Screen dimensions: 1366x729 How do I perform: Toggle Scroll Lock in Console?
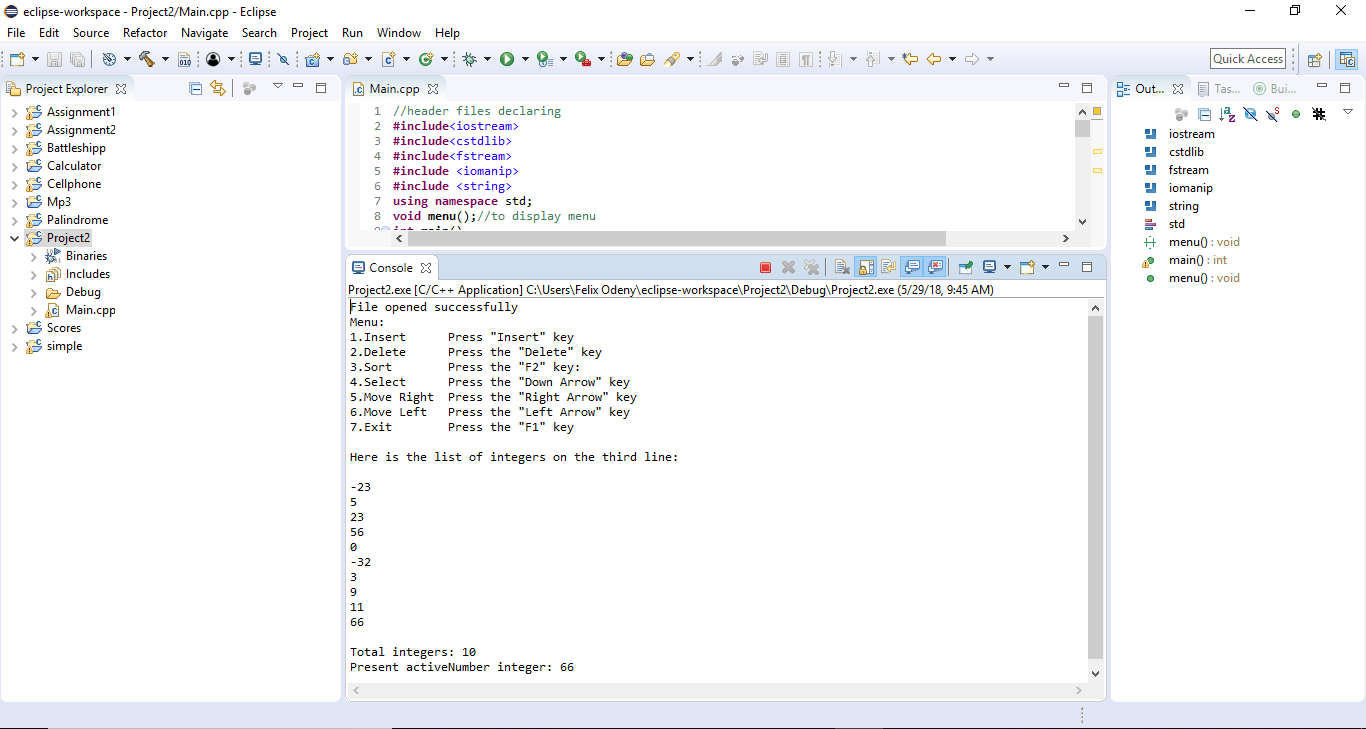tap(866, 267)
